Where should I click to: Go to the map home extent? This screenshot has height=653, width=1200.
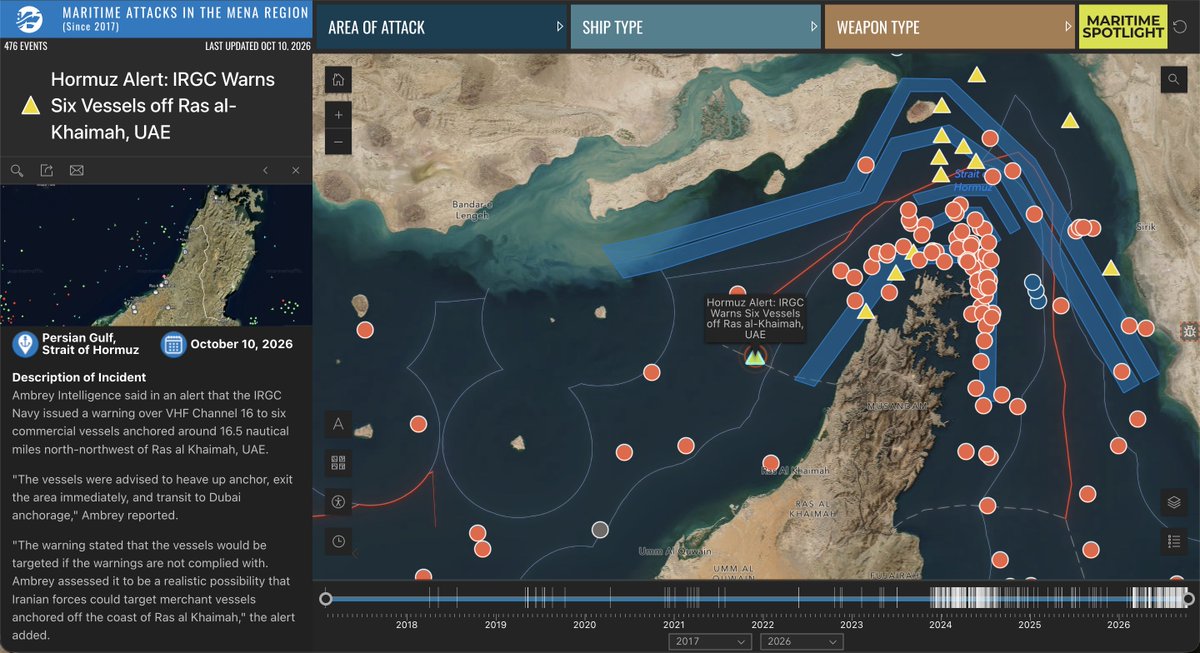(338, 80)
